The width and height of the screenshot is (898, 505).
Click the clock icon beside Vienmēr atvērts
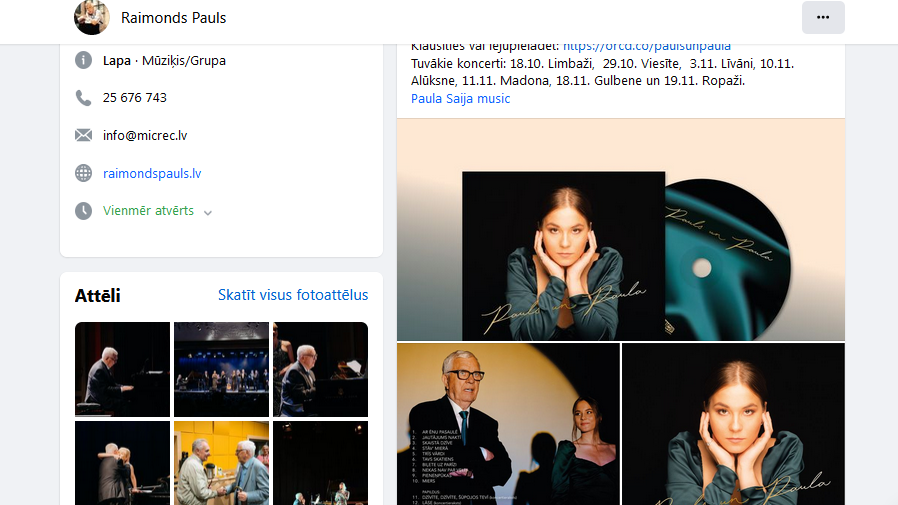point(84,211)
